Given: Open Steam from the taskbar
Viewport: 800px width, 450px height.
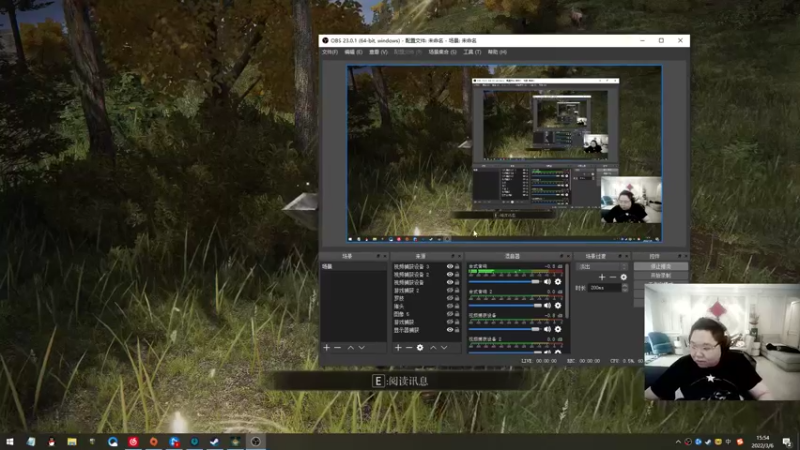Looking at the screenshot, I should (x=215, y=442).
